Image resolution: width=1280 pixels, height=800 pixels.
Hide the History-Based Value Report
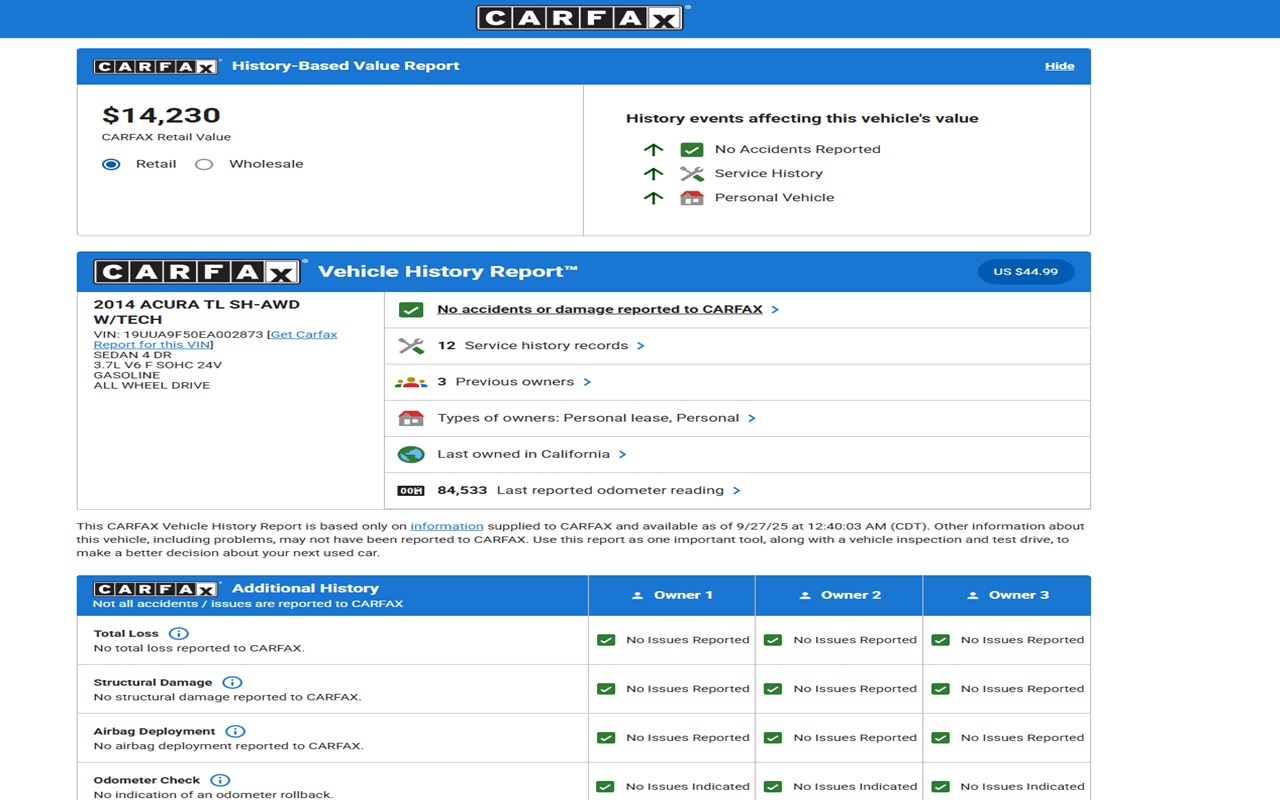pos(1060,66)
